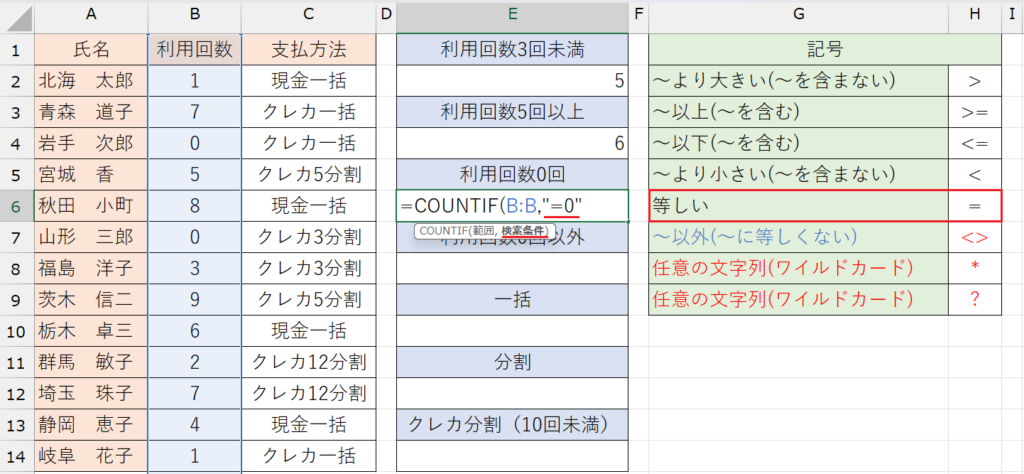Click result cell showing 6 in column E

coord(512,144)
